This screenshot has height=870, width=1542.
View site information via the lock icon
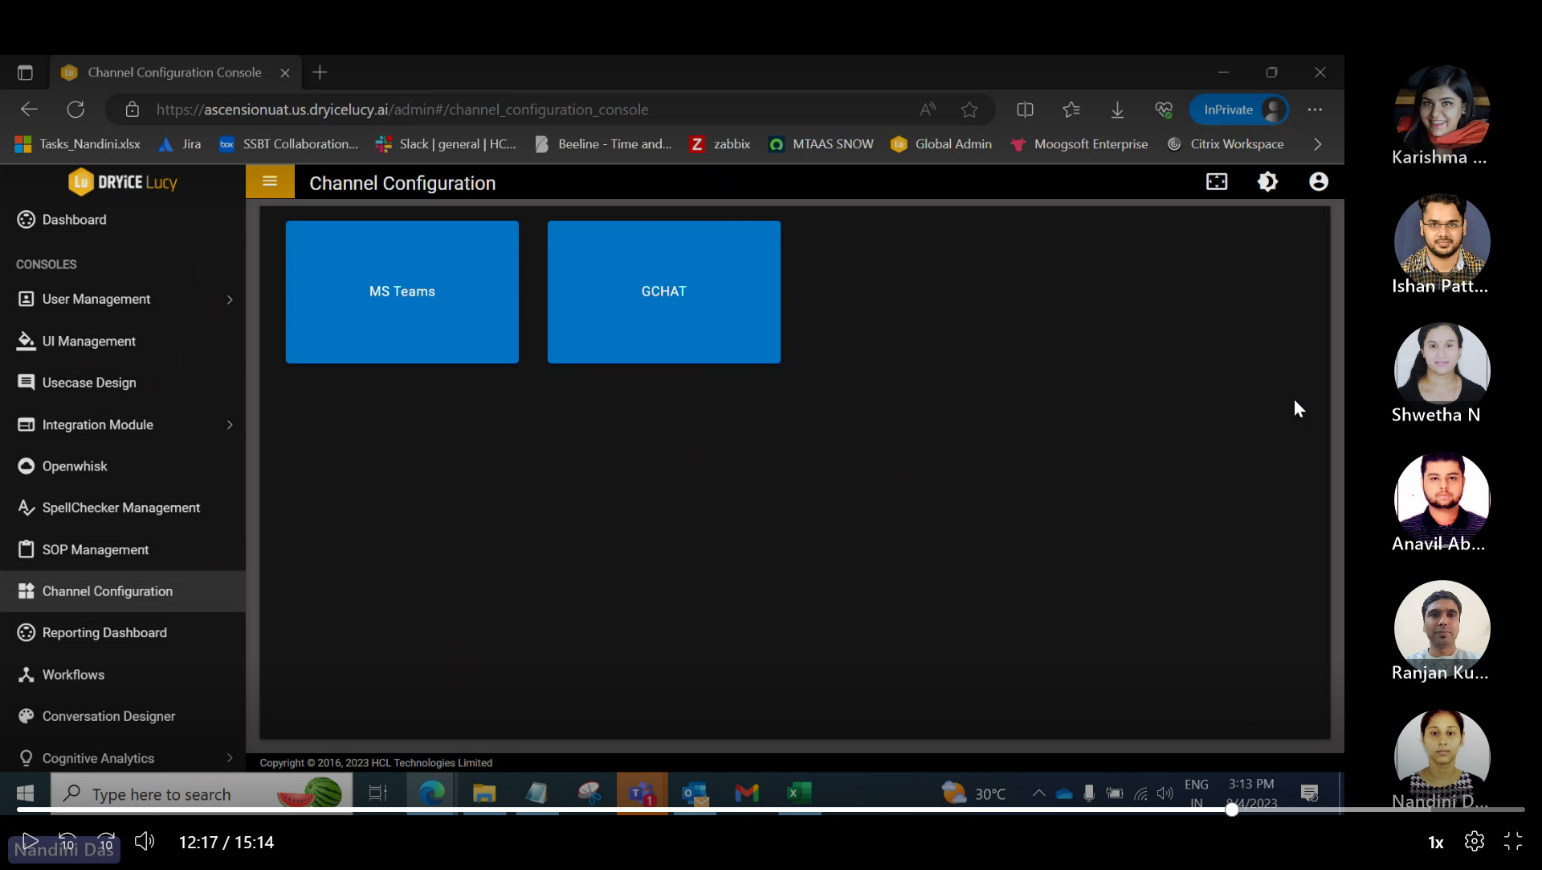tap(132, 109)
